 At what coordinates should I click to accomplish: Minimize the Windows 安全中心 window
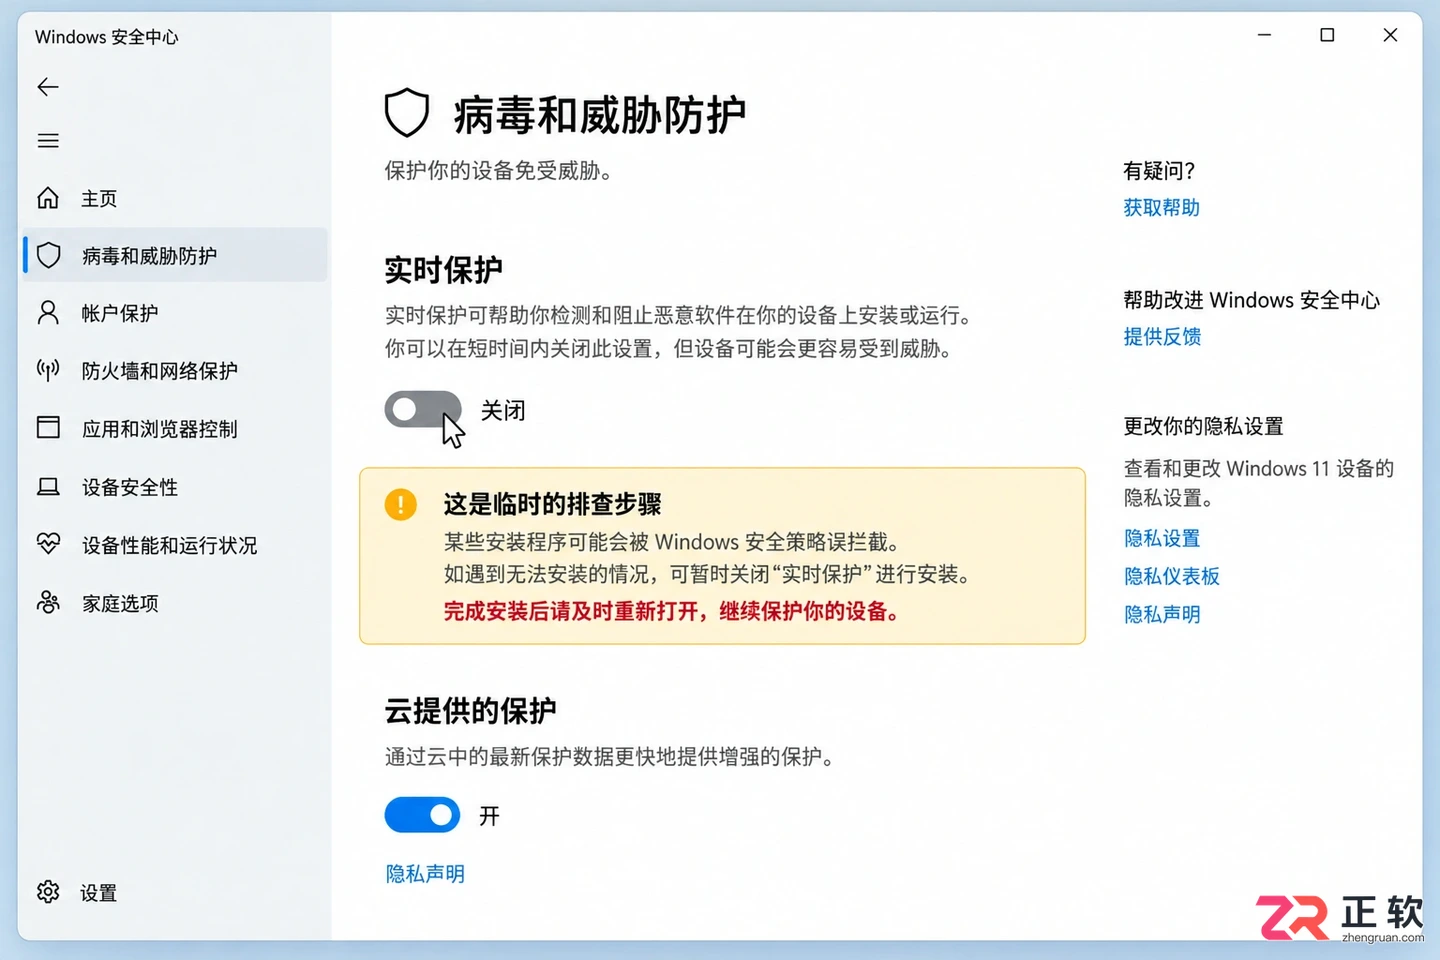(1264, 35)
